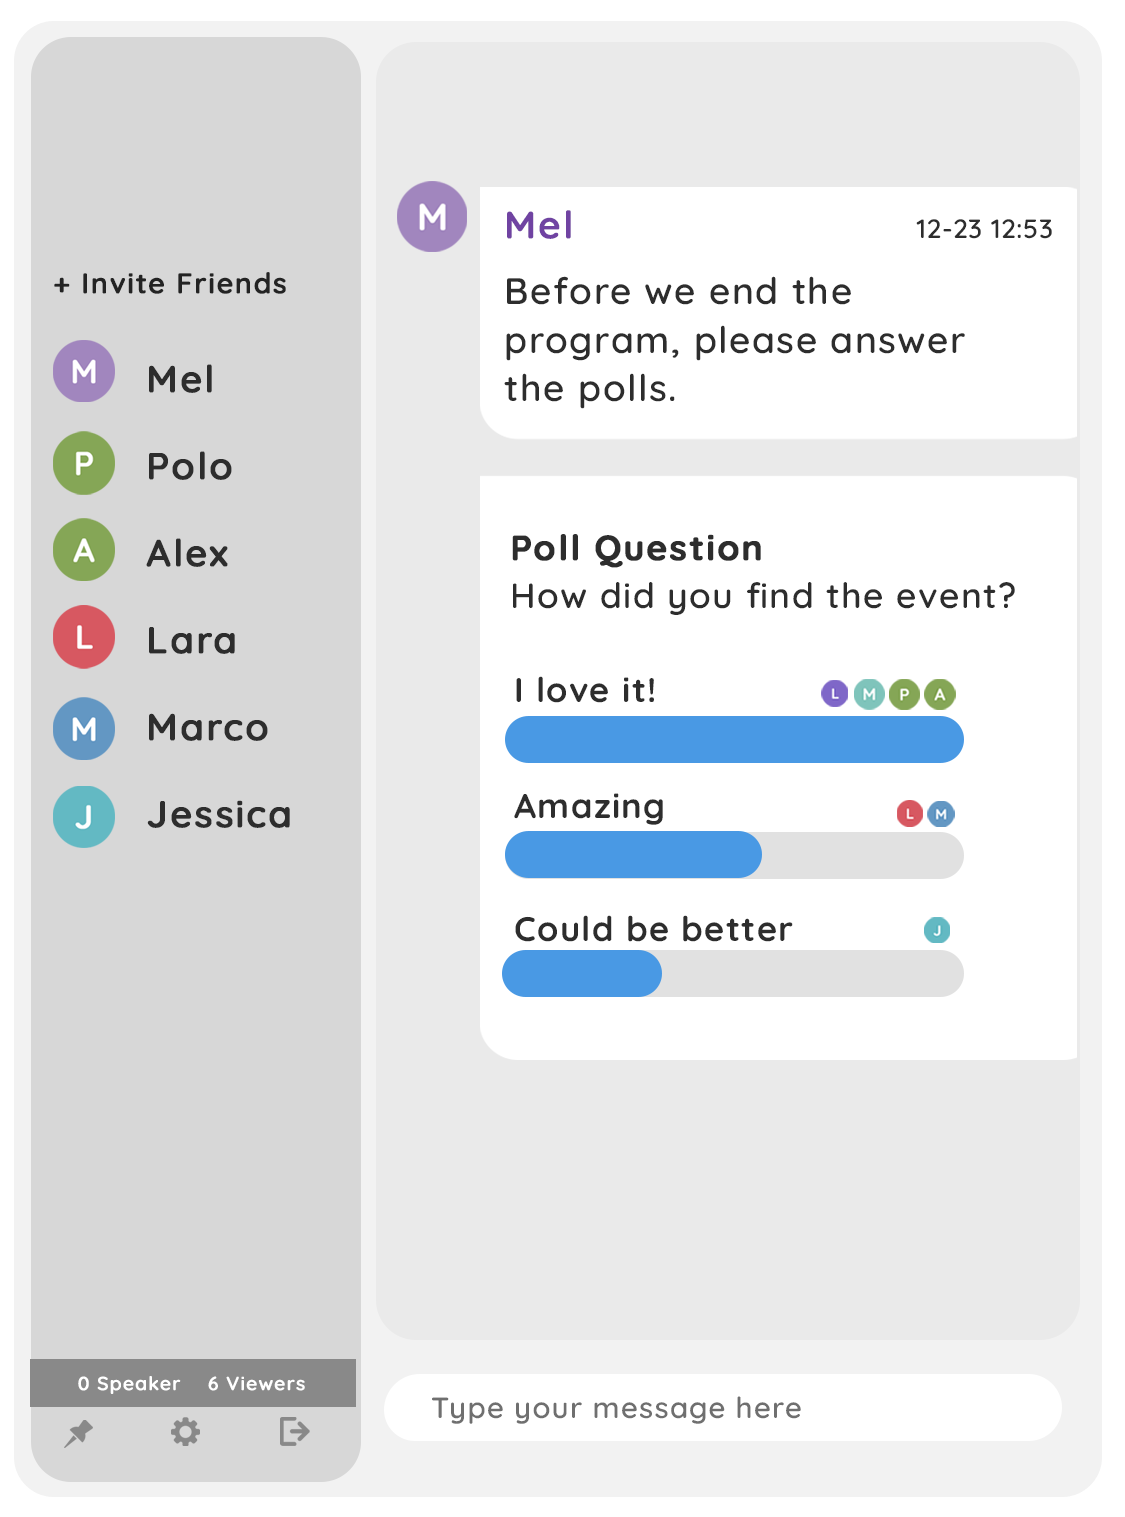Click Jessica's teal avatar
Image resolution: width=1125 pixels, height=1517 pixels.
coord(83,815)
